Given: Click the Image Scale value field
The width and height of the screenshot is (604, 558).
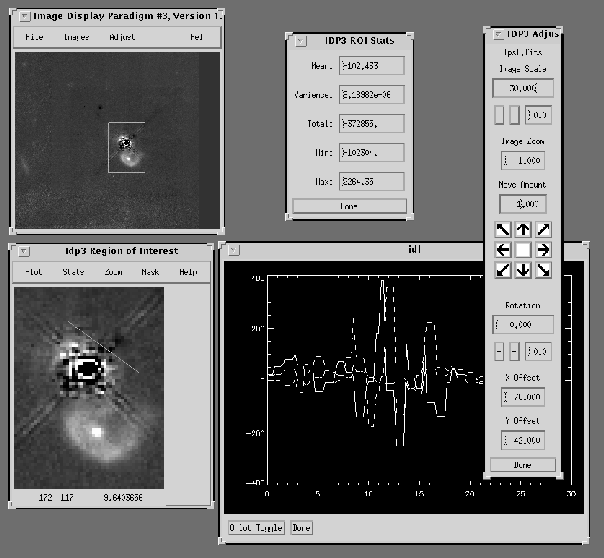Looking at the screenshot, I should coord(523,88).
